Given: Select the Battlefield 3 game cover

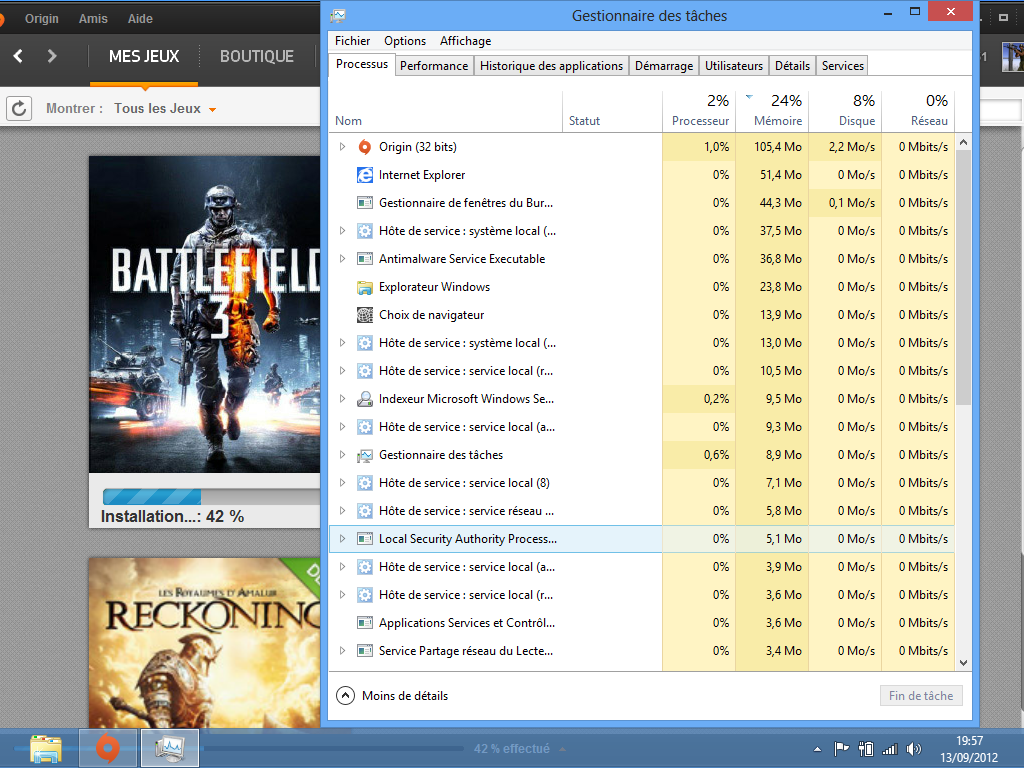Looking at the screenshot, I should pos(204,314).
